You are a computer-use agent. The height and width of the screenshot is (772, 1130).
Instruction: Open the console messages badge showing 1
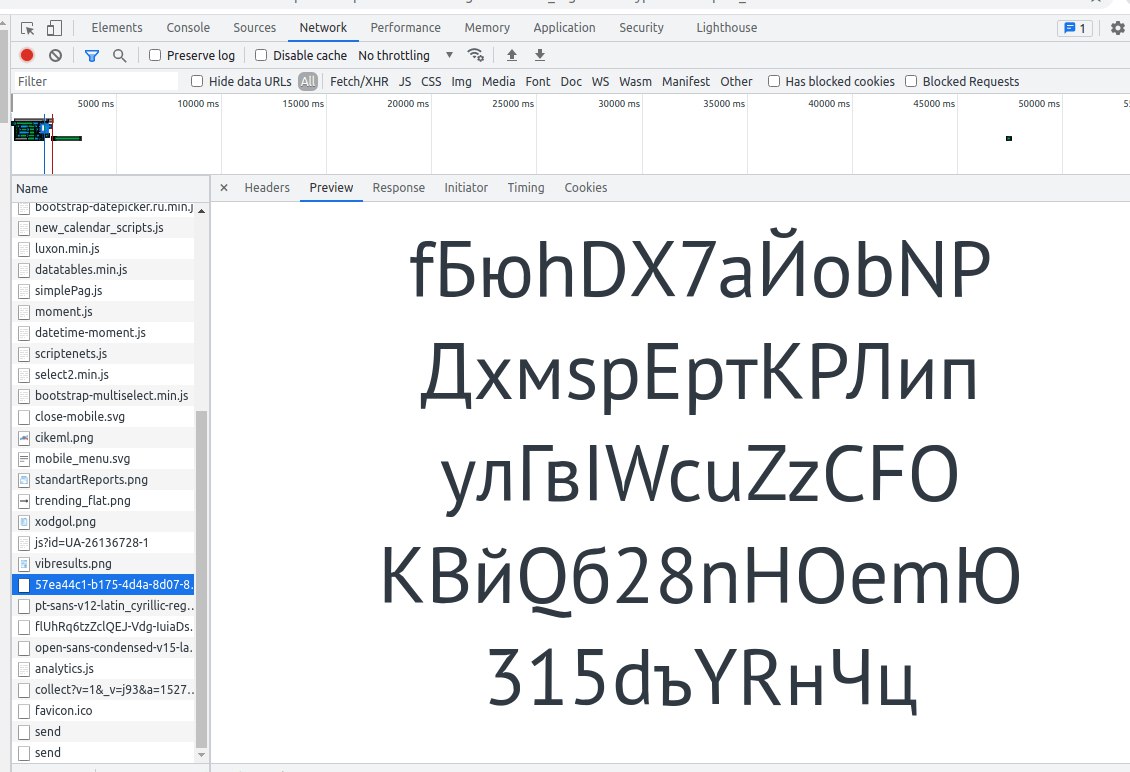coord(1075,28)
